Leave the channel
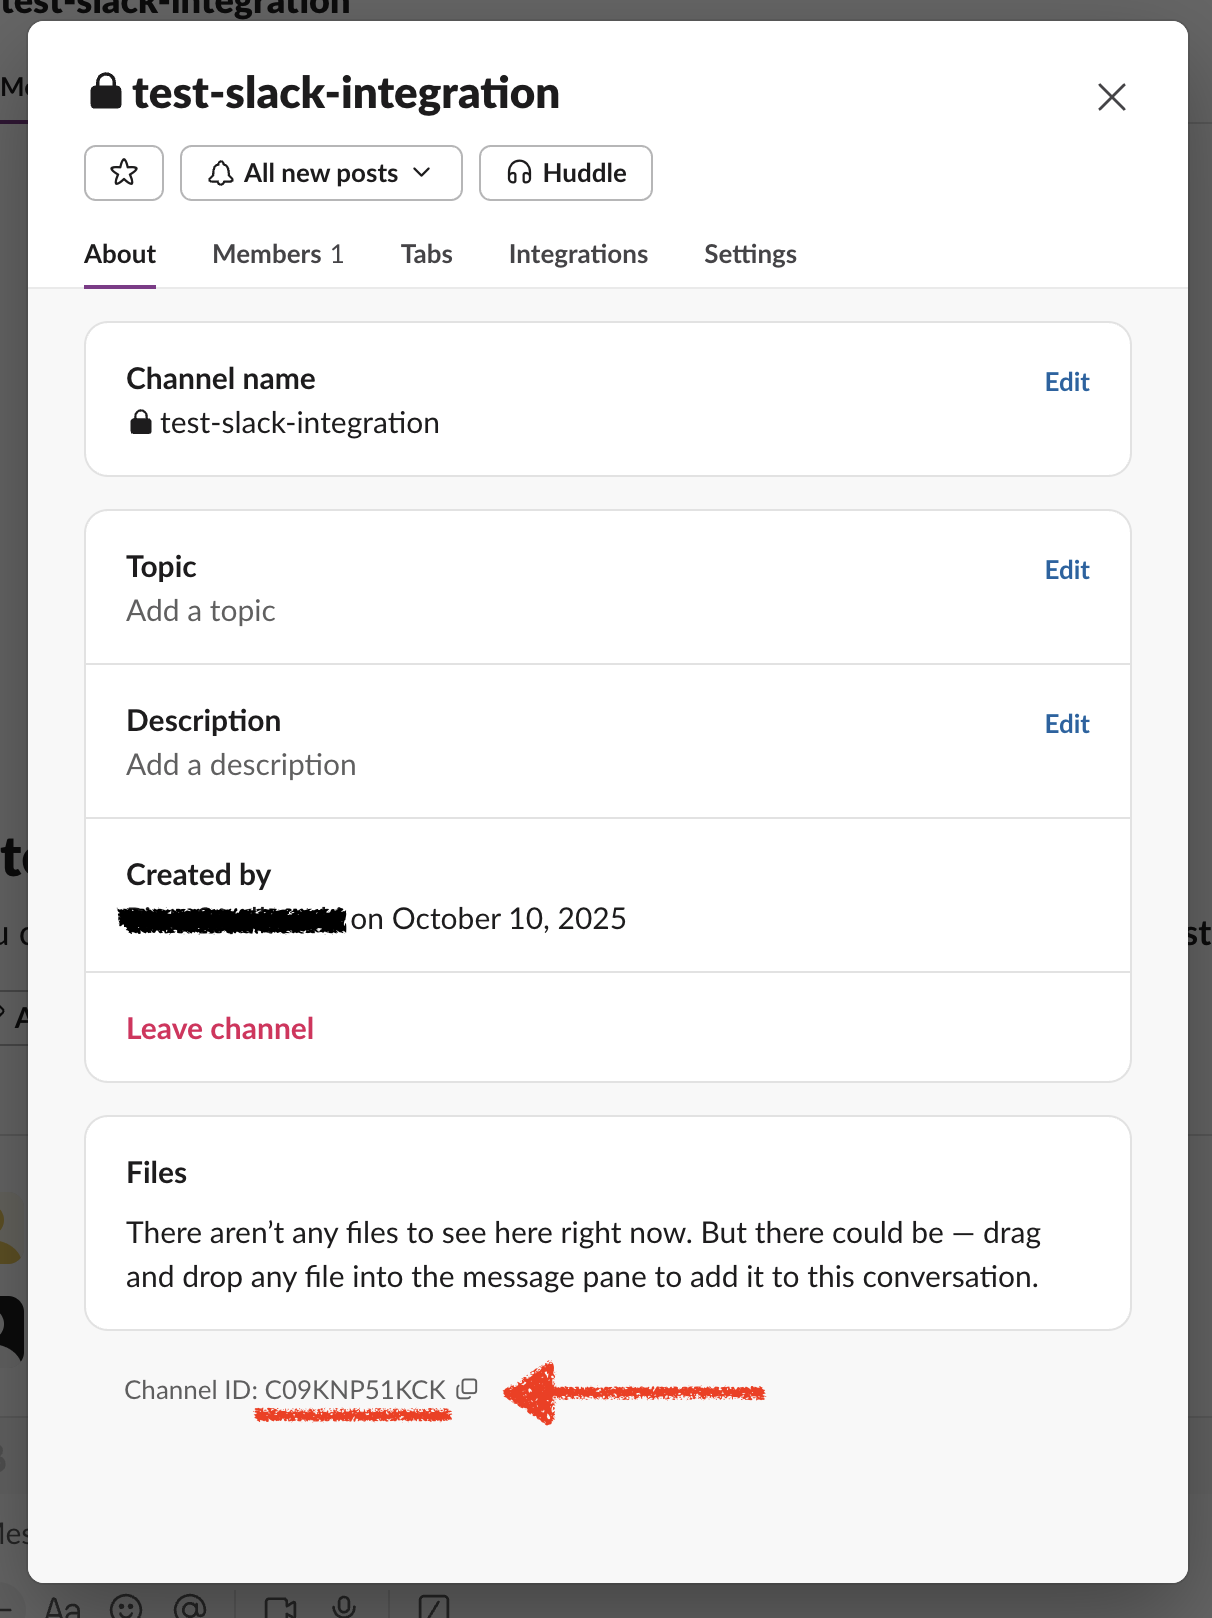Viewport: 1212px width, 1618px height. pos(220,1028)
